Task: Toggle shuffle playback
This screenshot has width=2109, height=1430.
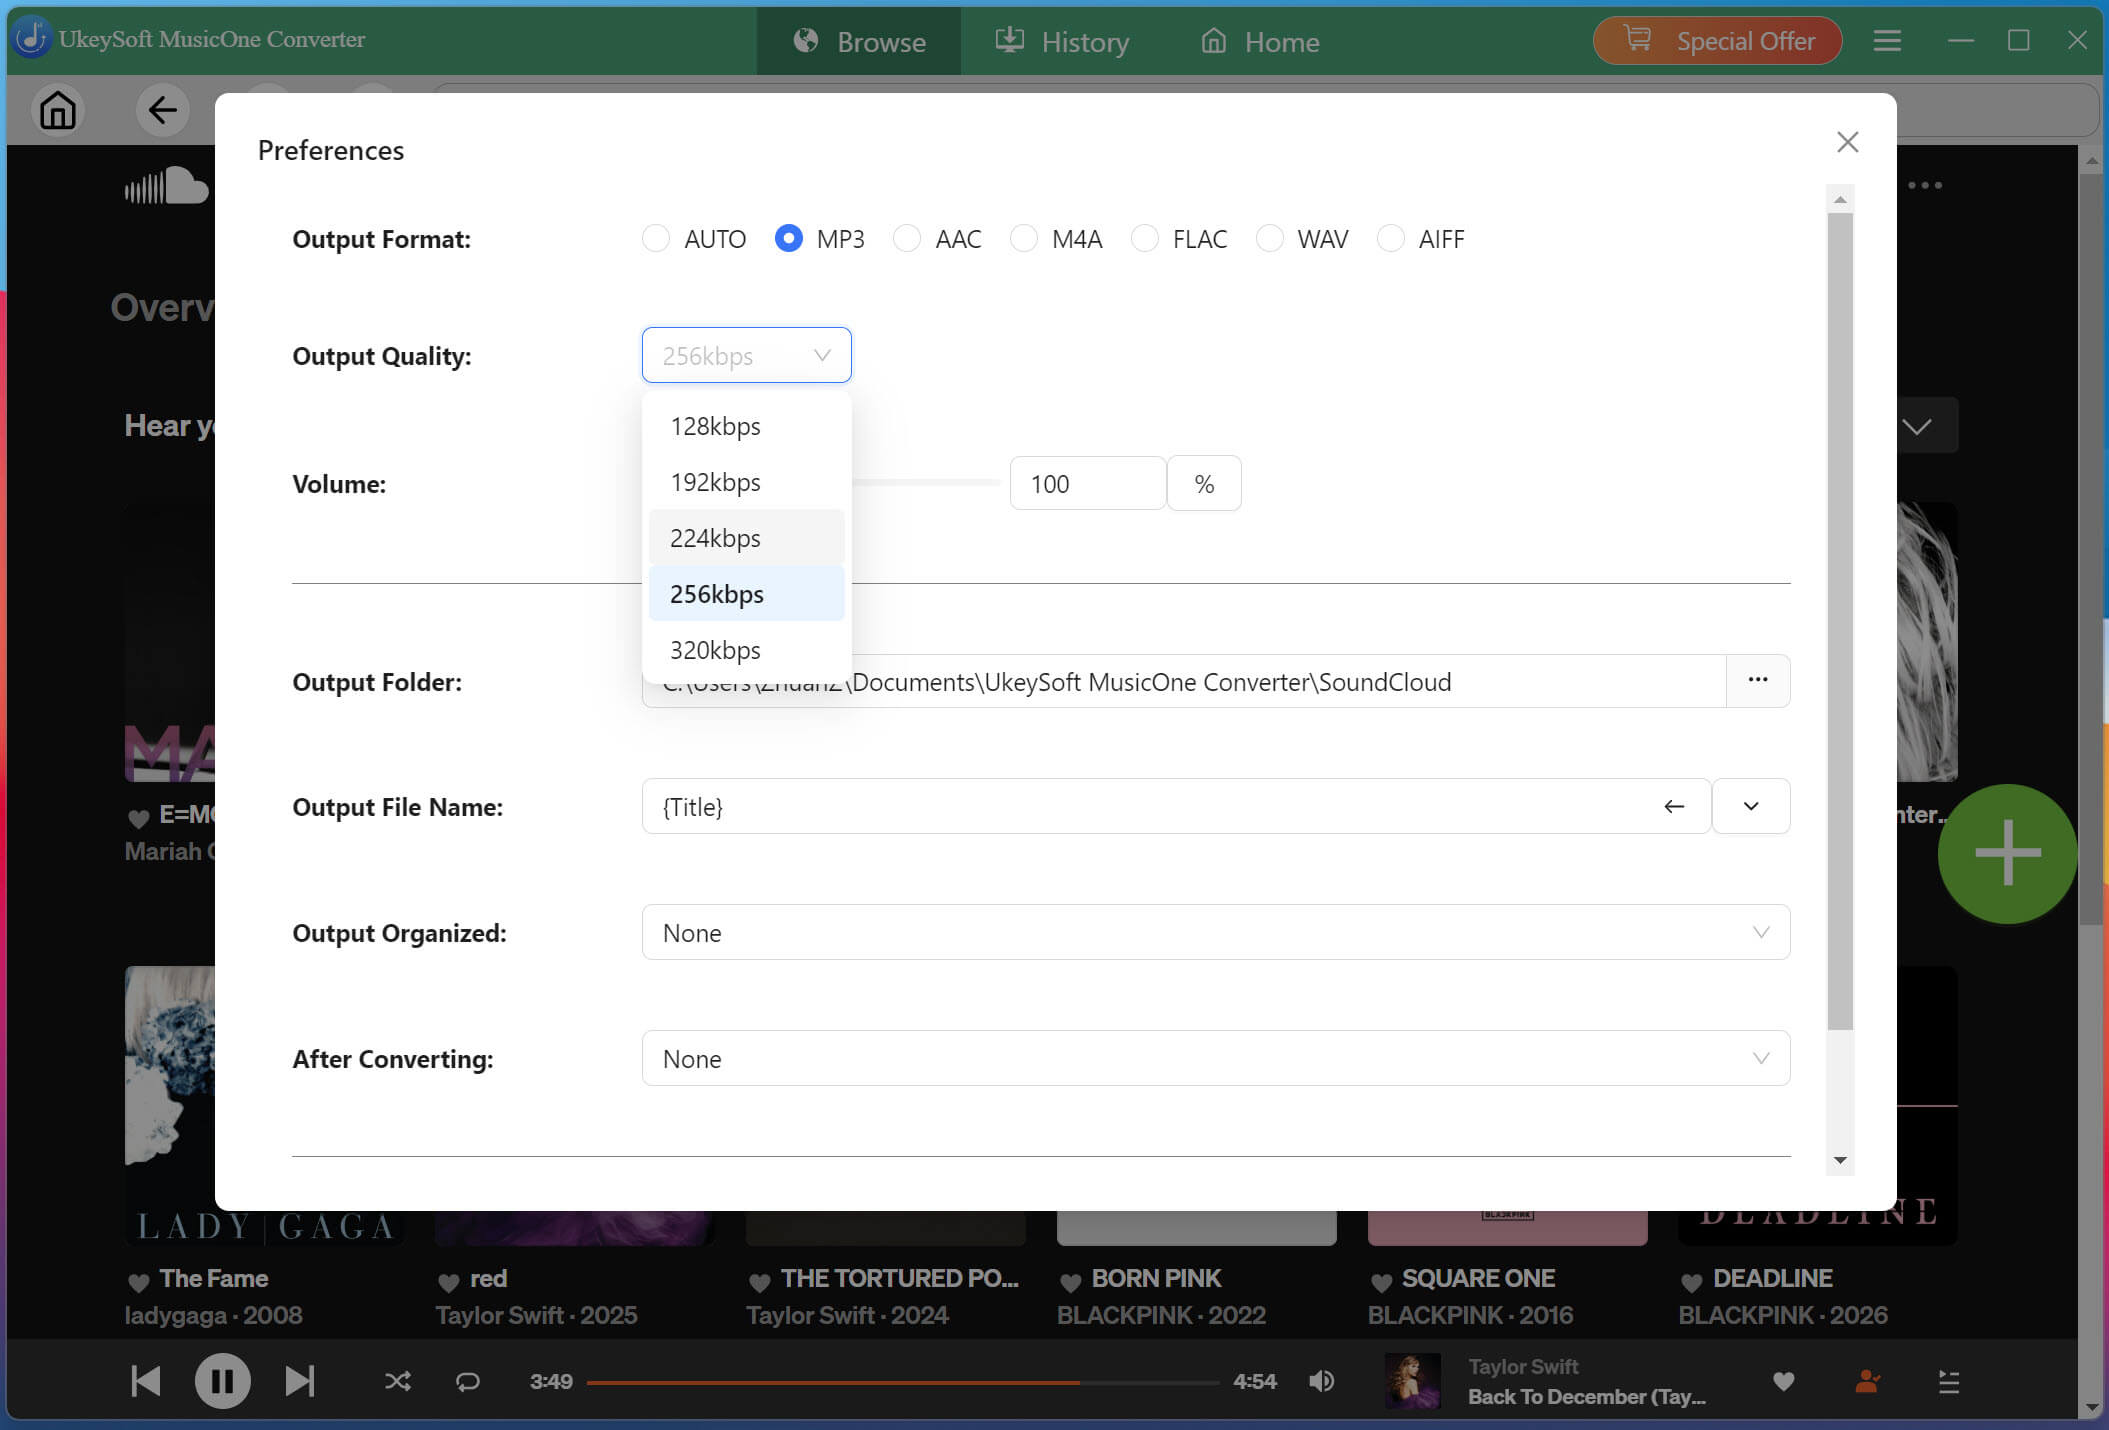Action: pos(398,1381)
